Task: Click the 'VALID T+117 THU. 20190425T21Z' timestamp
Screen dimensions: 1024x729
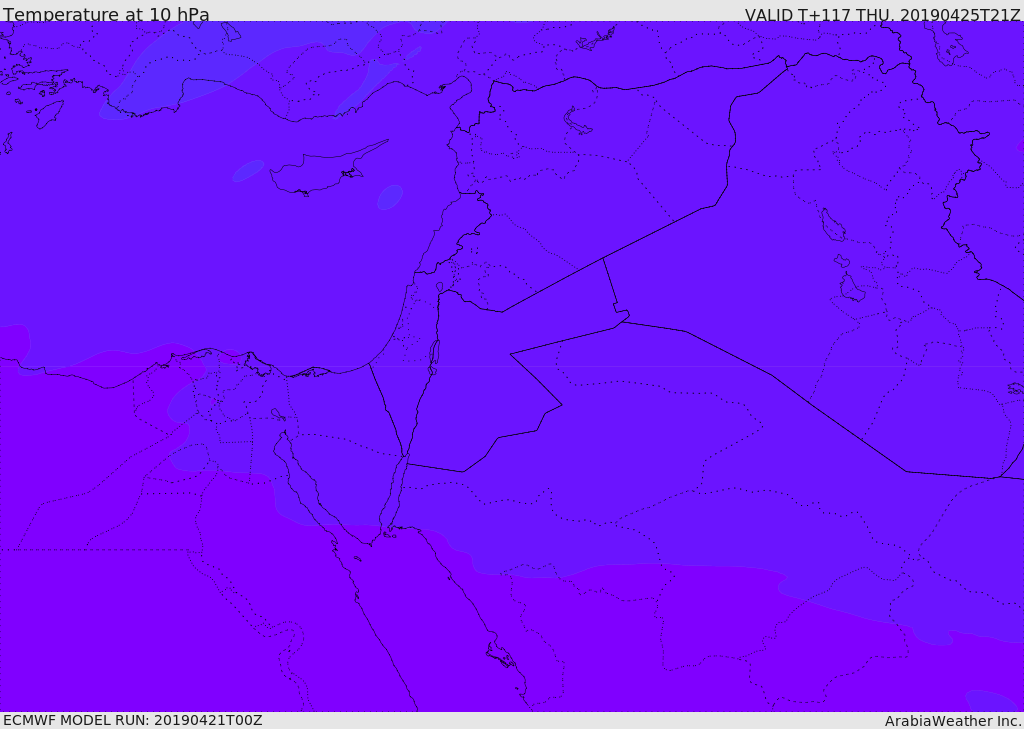Action: (883, 14)
